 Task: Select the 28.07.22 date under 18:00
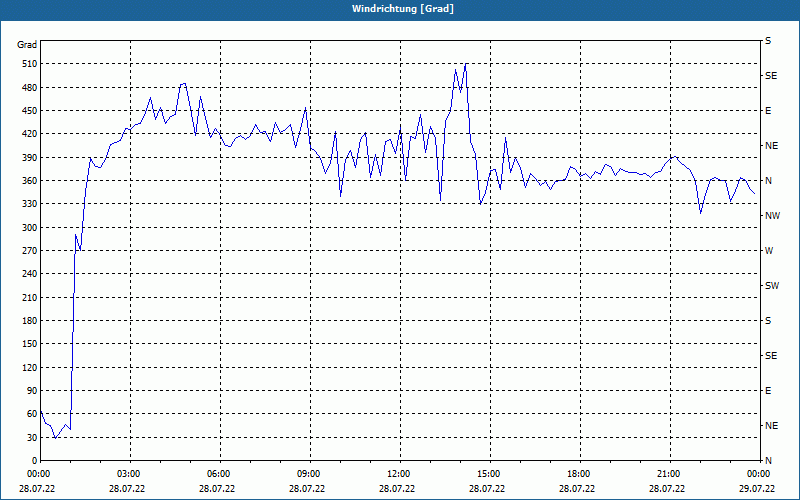[x=577, y=489]
